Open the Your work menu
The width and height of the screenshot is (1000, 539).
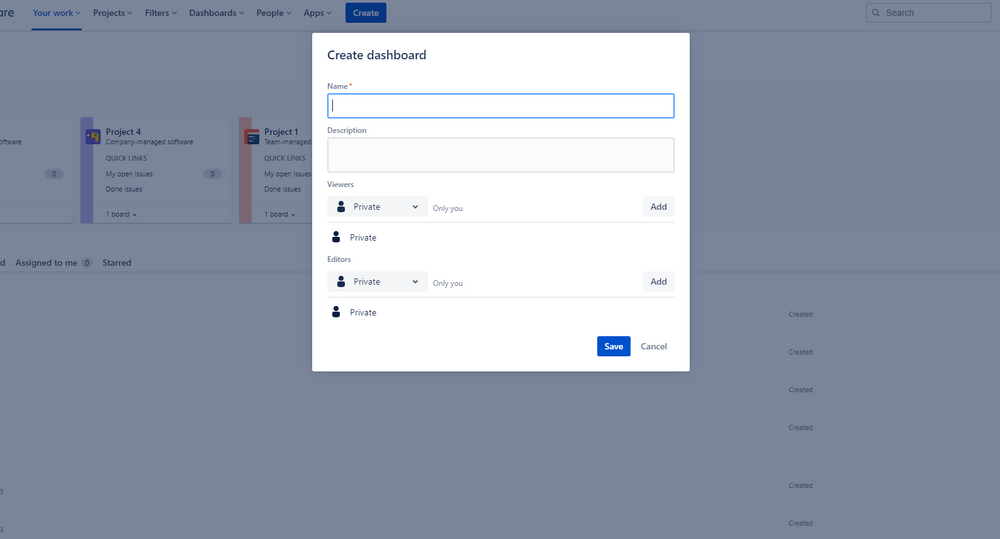(x=57, y=13)
